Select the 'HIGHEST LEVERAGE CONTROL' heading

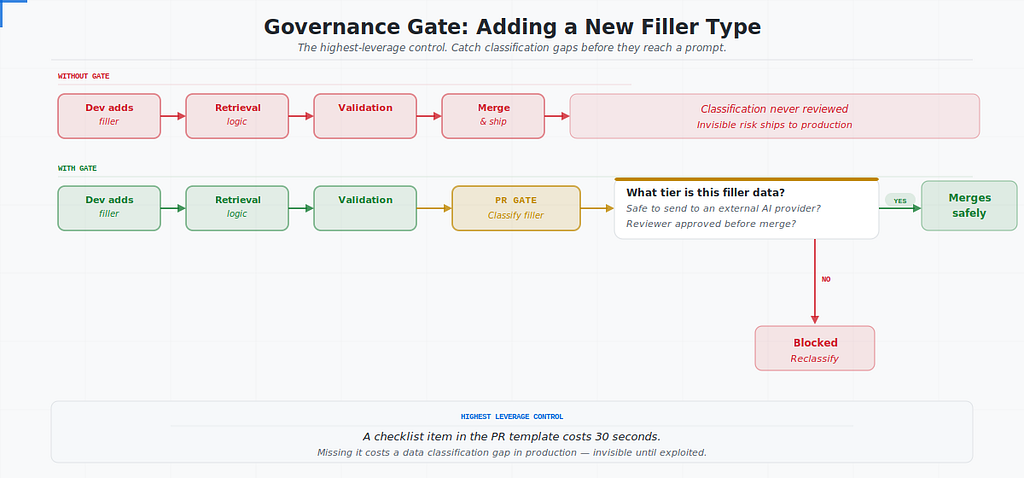tap(512, 417)
